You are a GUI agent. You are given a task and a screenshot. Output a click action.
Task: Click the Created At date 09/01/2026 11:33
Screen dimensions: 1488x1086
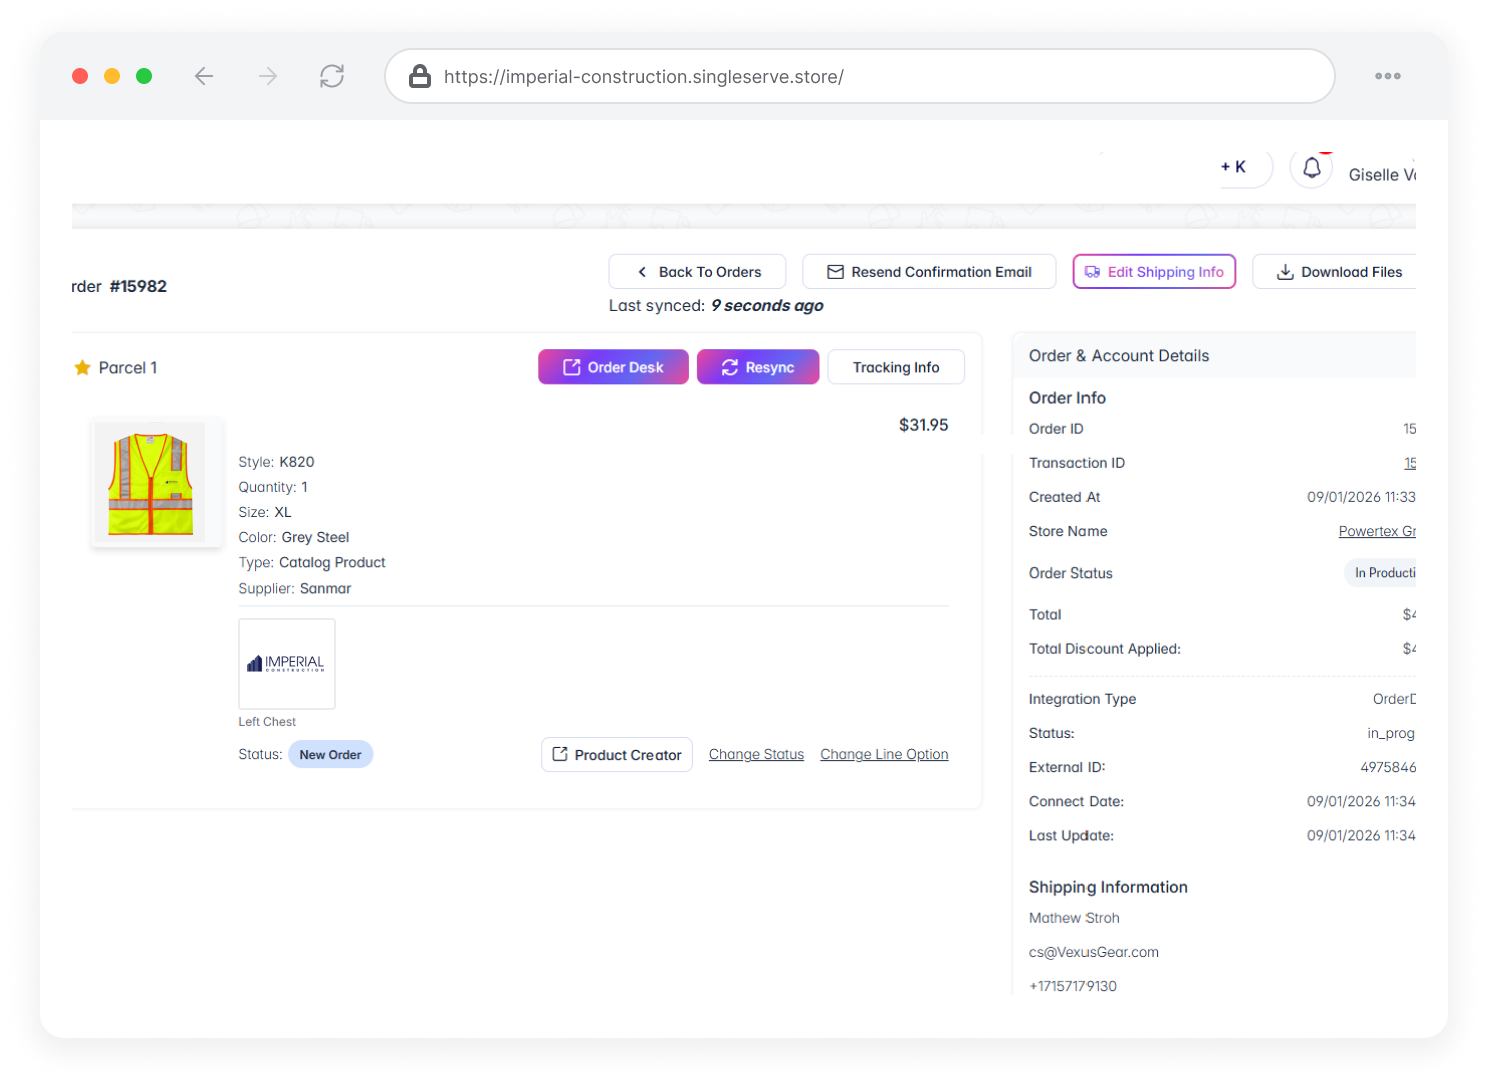tap(1361, 497)
